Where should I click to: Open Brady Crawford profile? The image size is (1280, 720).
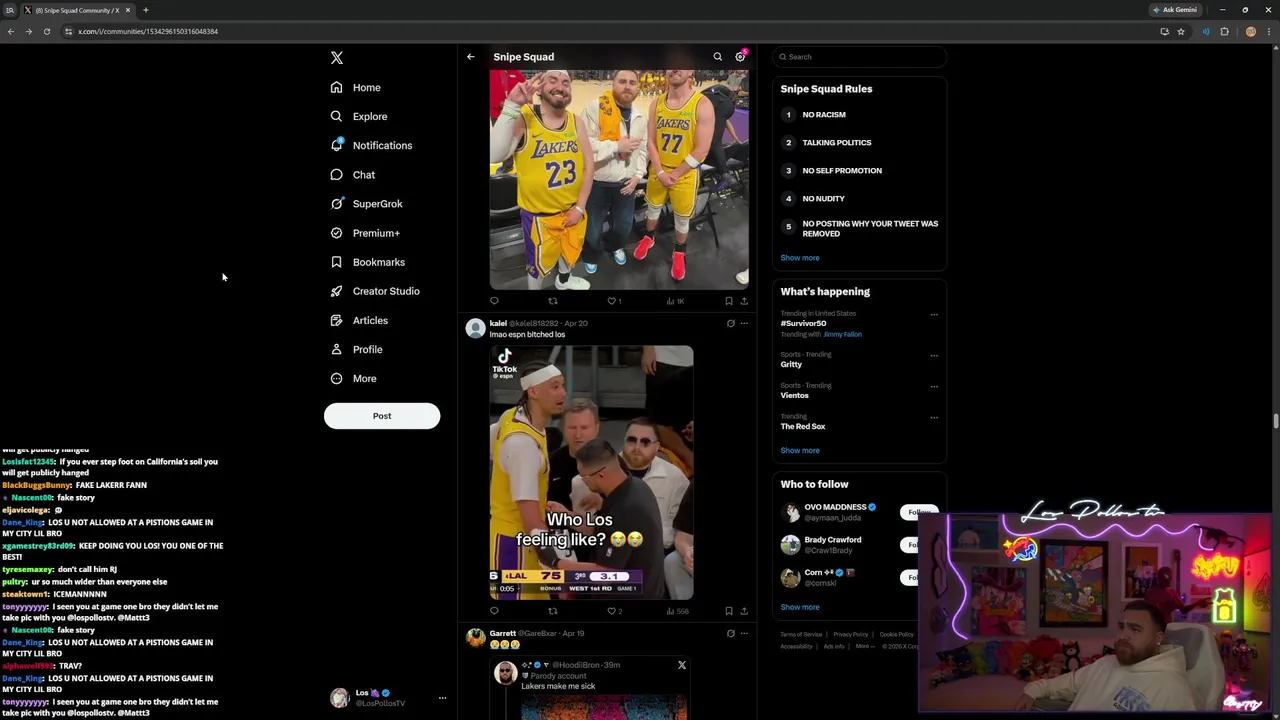click(833, 540)
